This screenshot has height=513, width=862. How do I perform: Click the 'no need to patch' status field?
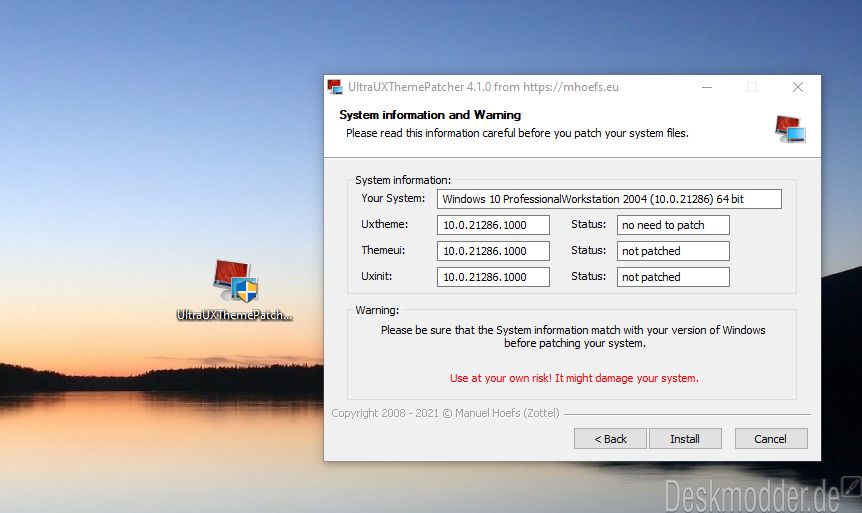[673, 225]
